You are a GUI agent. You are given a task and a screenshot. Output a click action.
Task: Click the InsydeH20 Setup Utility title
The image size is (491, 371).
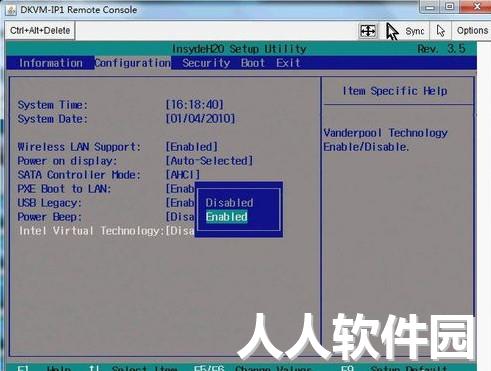pos(239,49)
